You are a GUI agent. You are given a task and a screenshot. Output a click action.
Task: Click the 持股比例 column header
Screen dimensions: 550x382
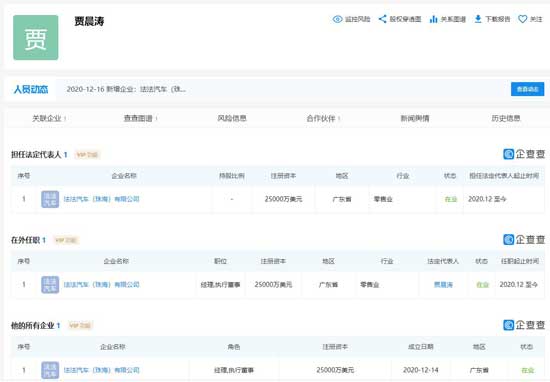tap(232, 176)
